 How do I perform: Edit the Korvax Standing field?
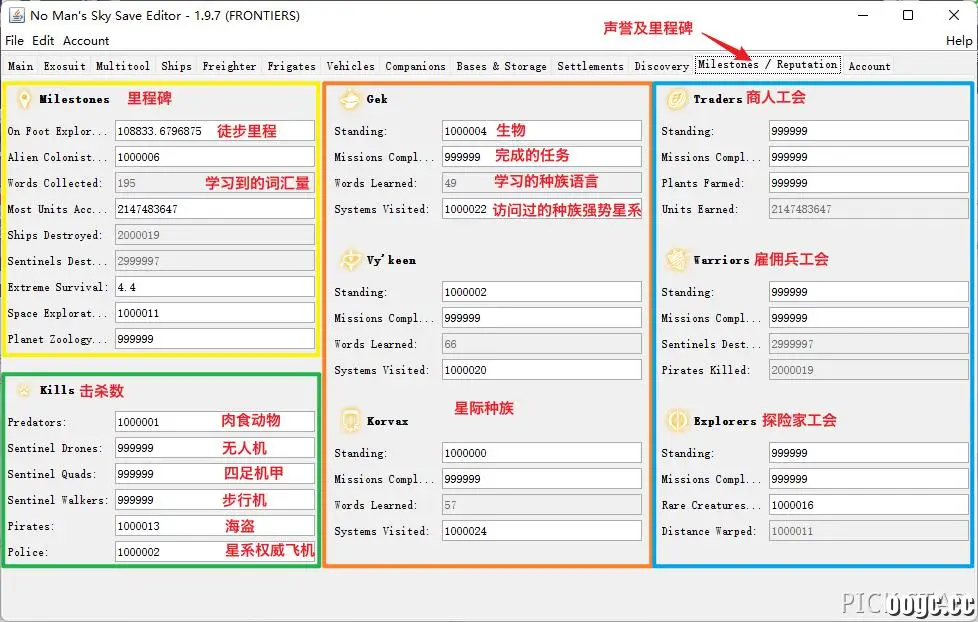click(541, 453)
